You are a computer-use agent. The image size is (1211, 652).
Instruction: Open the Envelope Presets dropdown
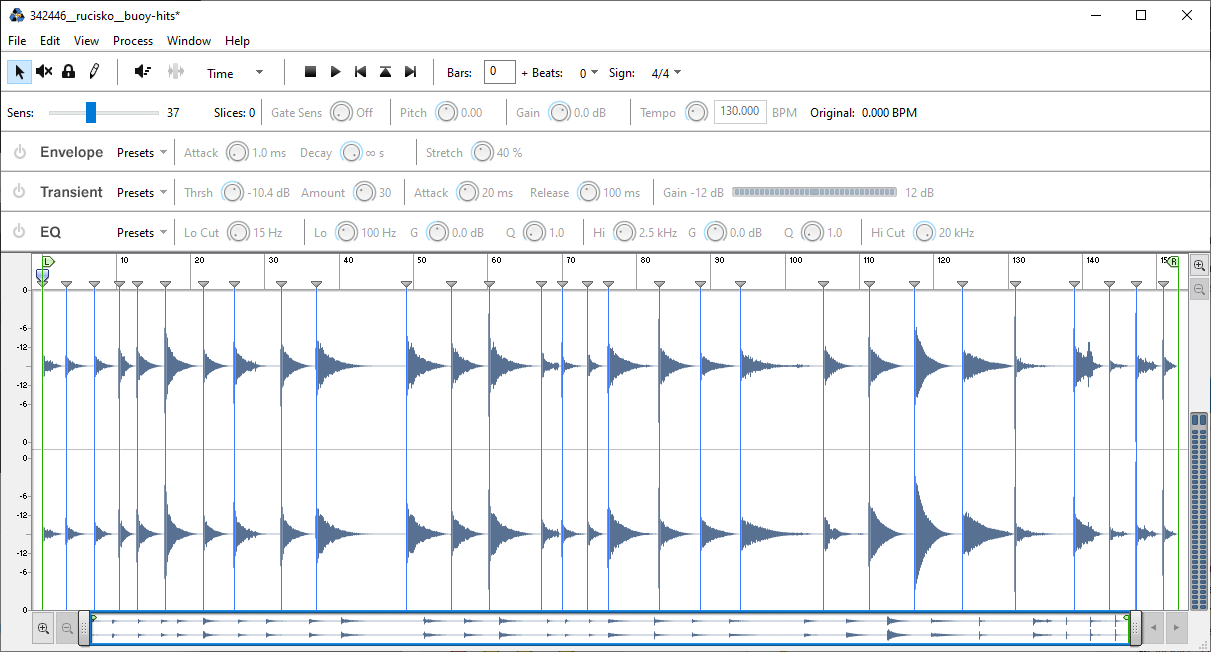pyautogui.click(x=142, y=153)
